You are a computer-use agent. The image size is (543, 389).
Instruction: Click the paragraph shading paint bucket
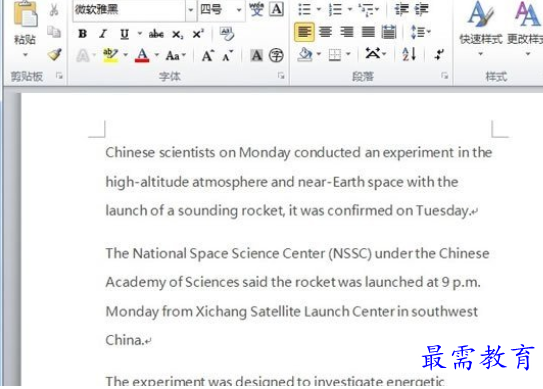click(305, 54)
